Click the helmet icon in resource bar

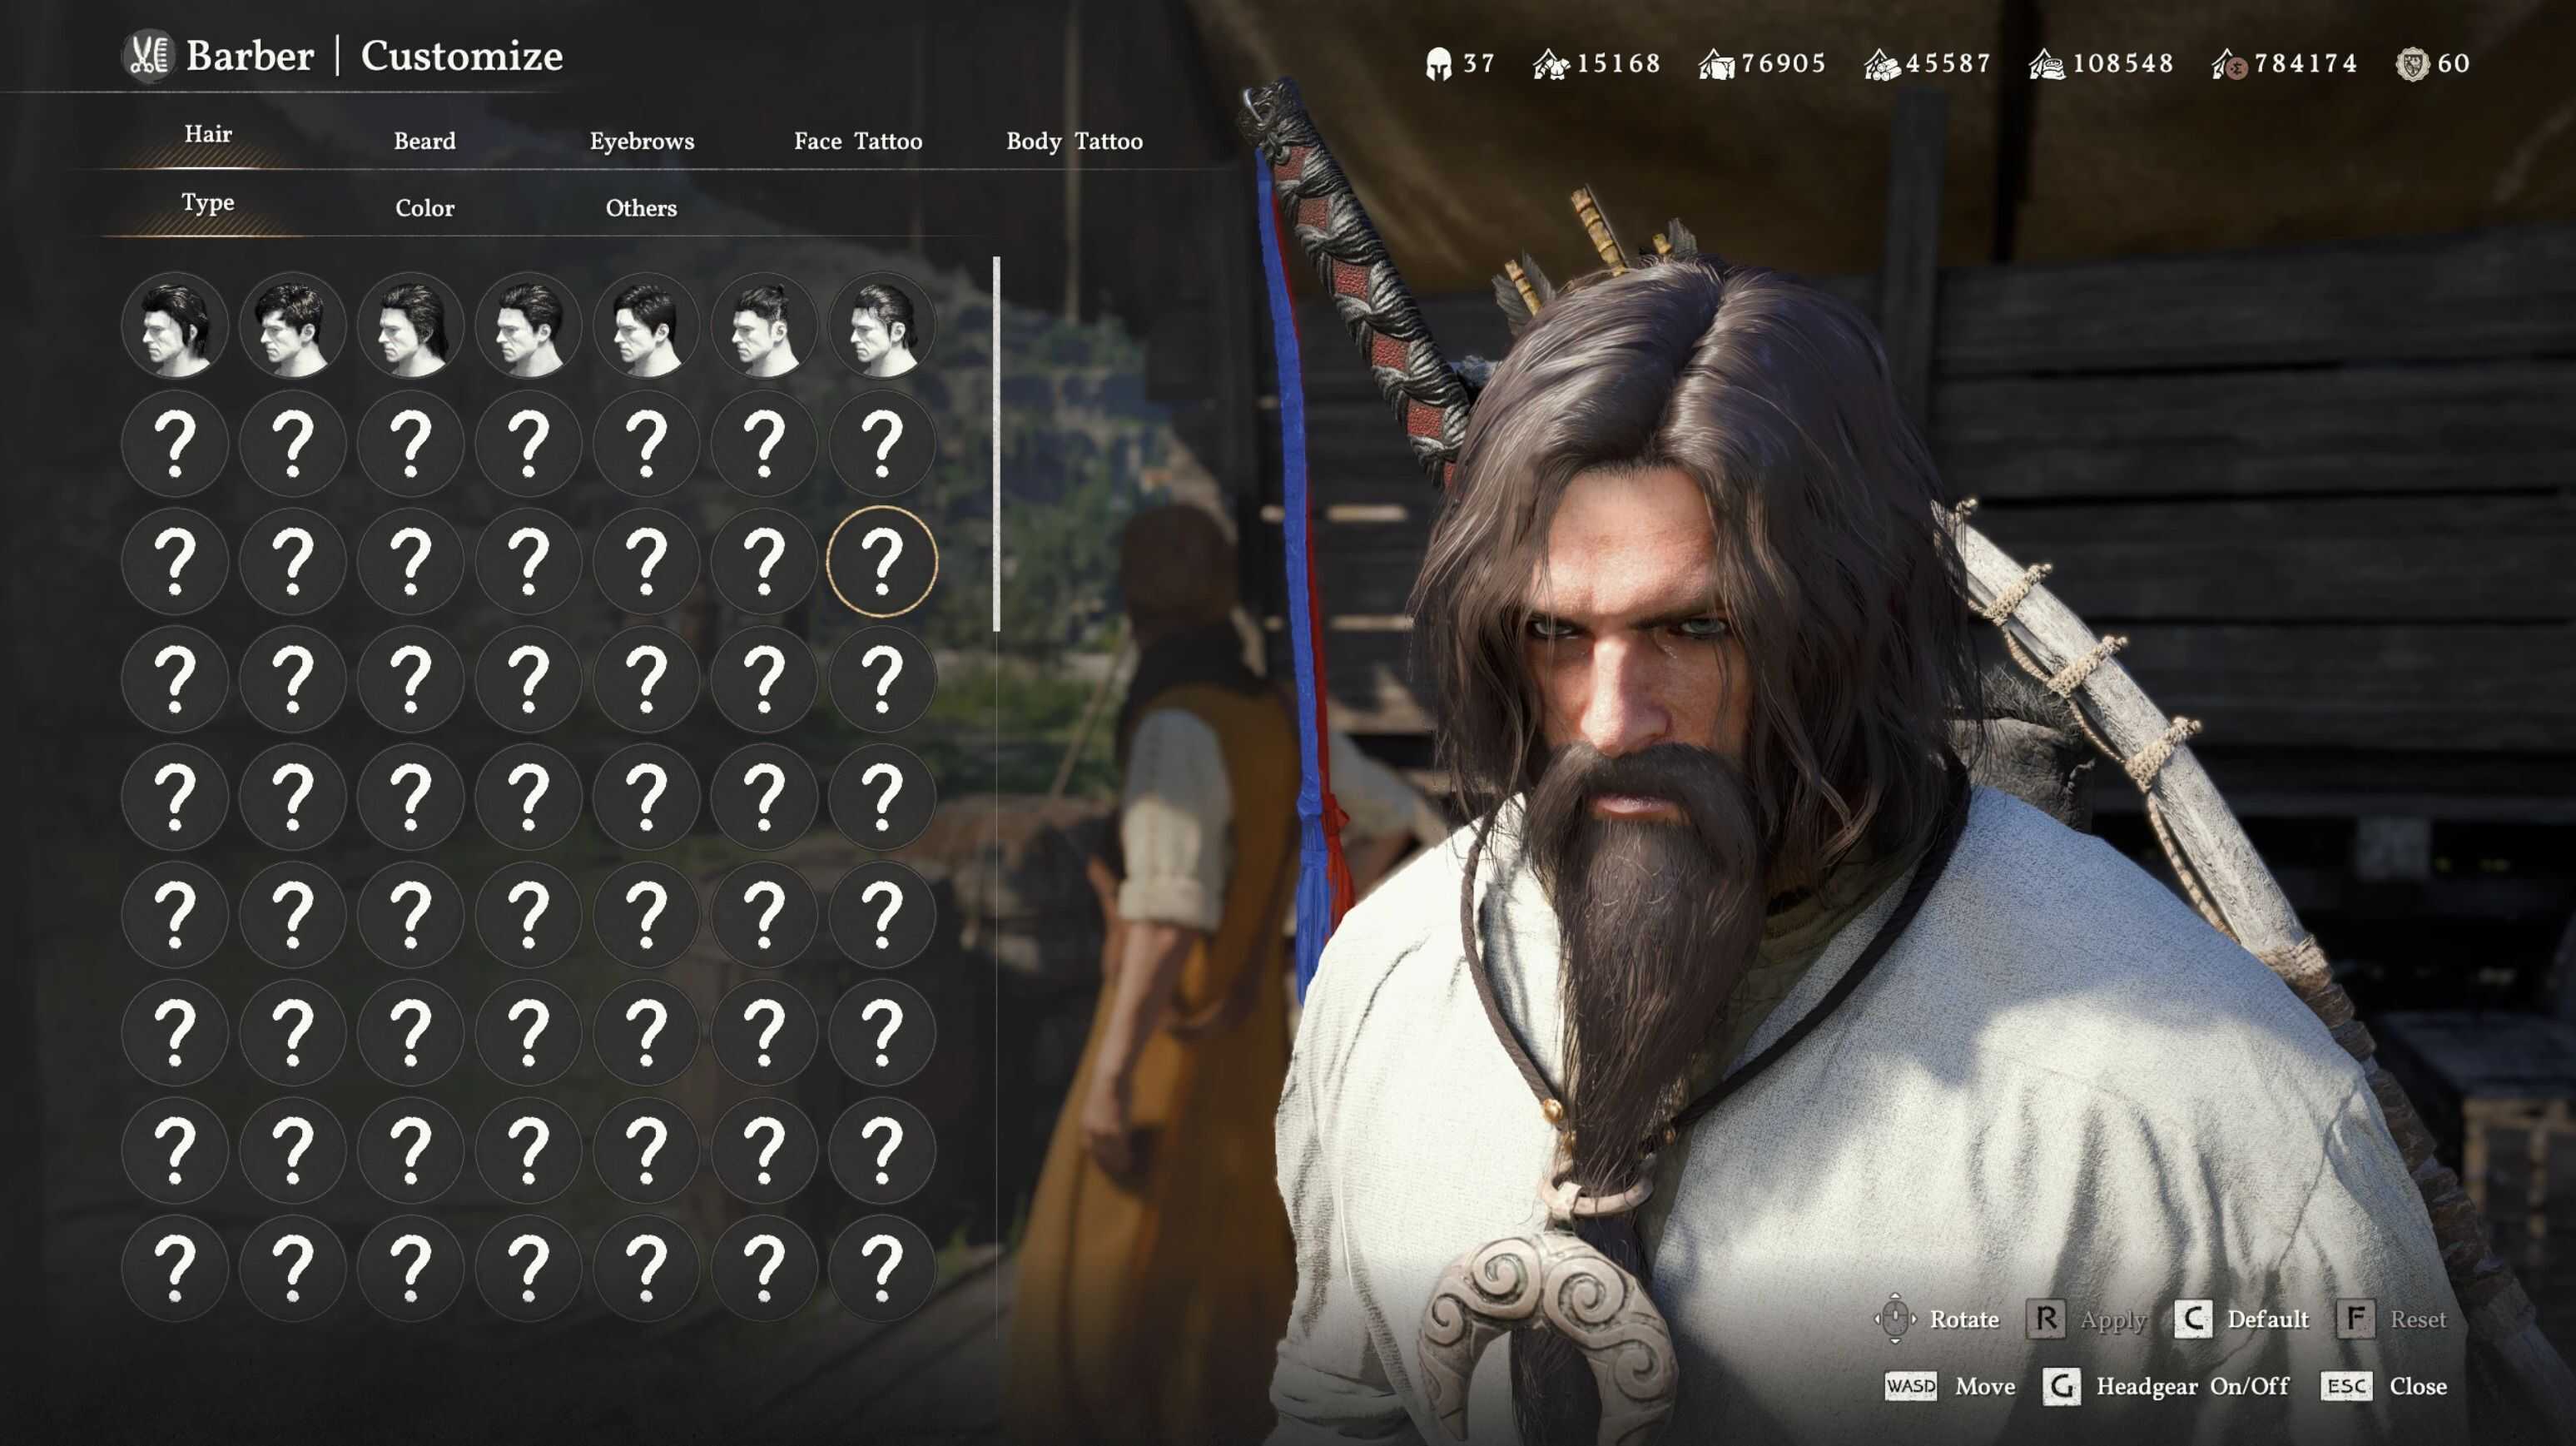tap(1438, 64)
